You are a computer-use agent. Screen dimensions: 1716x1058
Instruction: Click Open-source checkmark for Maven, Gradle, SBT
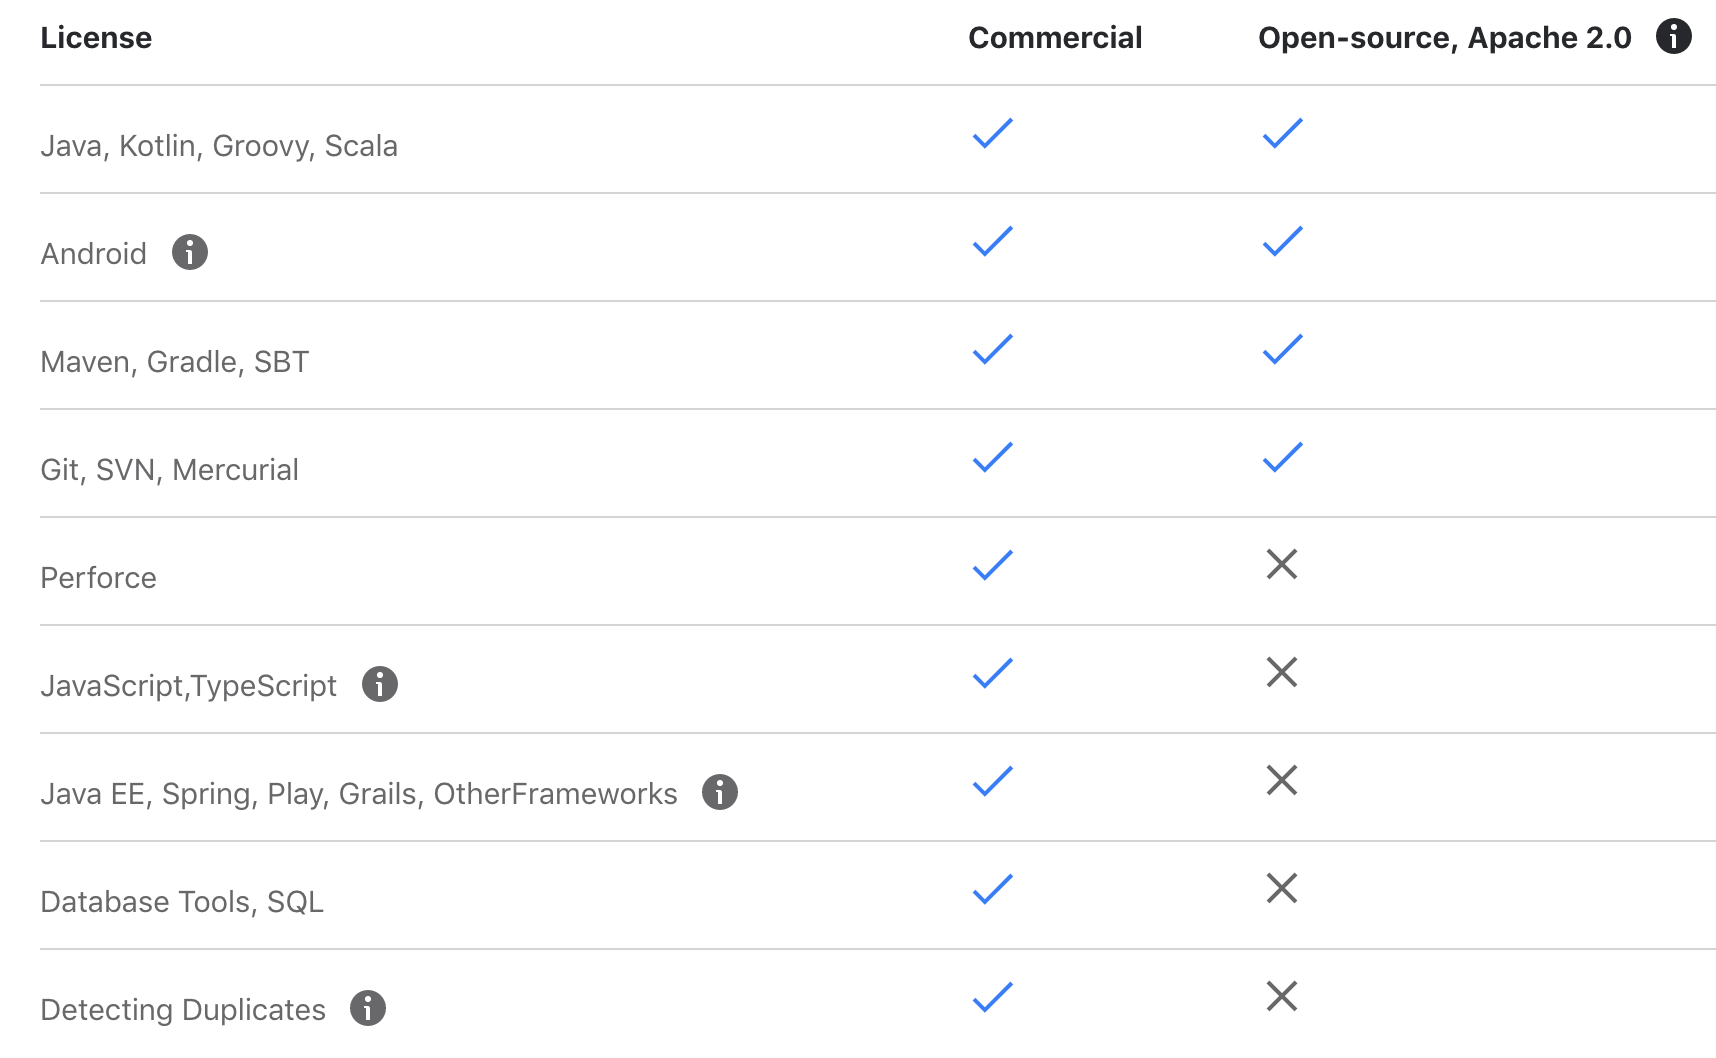pyautogui.click(x=1283, y=349)
